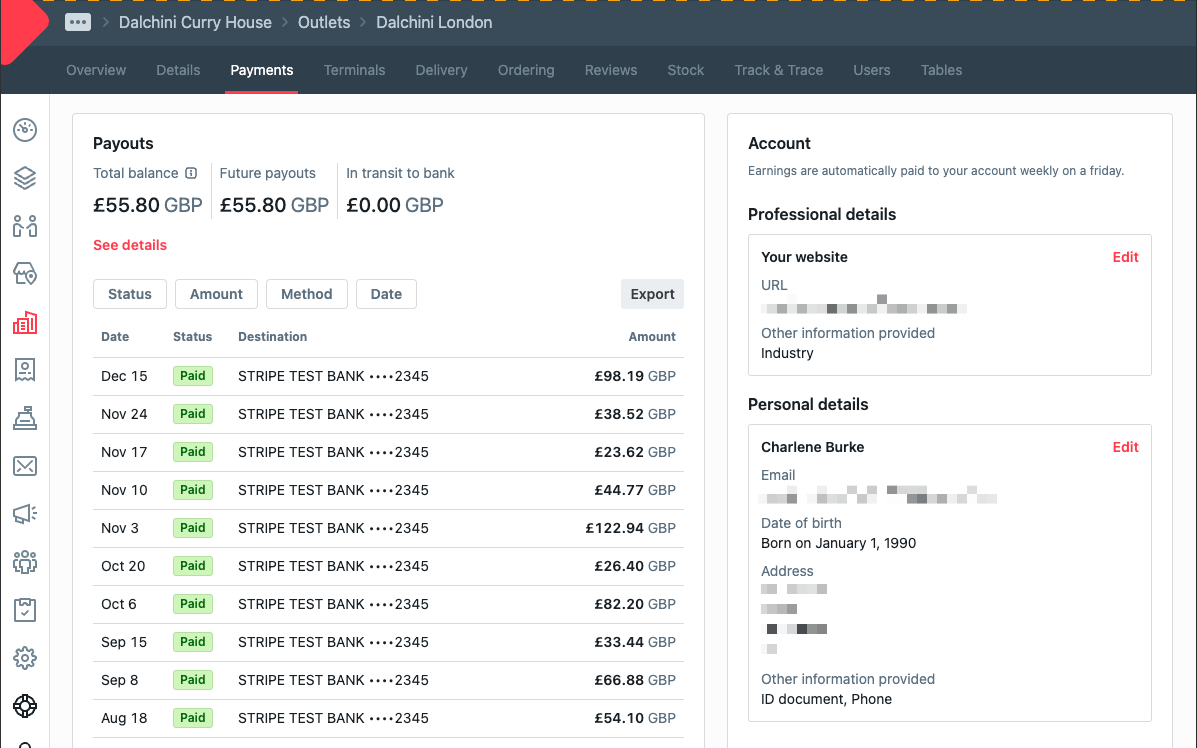
Task: Click the stacked layers sidebar icon
Action: (25, 178)
